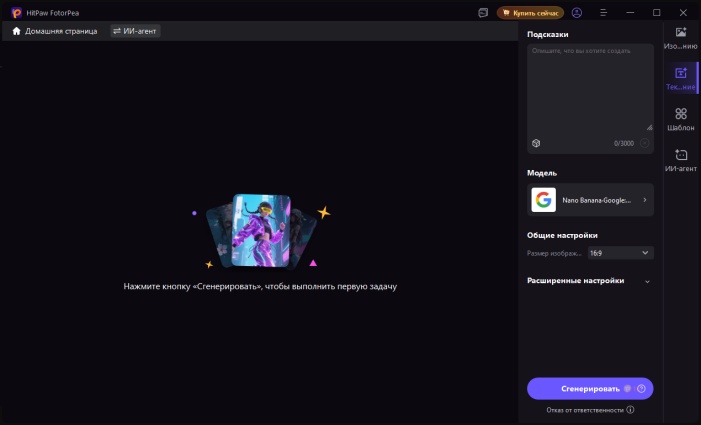Go to Домашняя страница home tab
The width and height of the screenshot is (701, 425).
(x=55, y=31)
